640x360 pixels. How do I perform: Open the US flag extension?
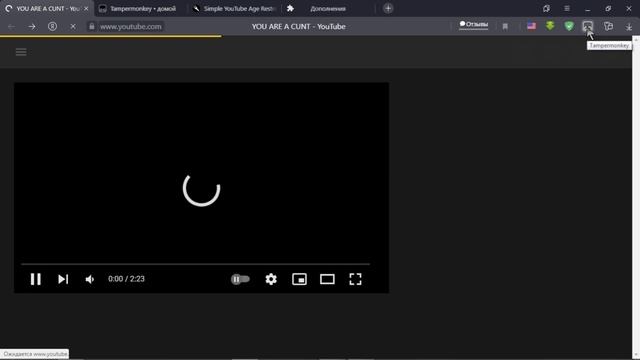pos(531,26)
